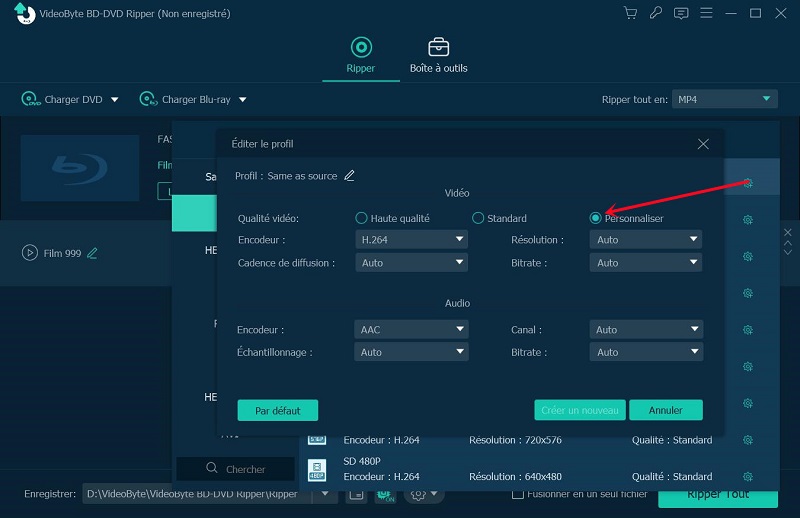Click the Par défaut button
The image size is (800, 518).
tap(278, 410)
